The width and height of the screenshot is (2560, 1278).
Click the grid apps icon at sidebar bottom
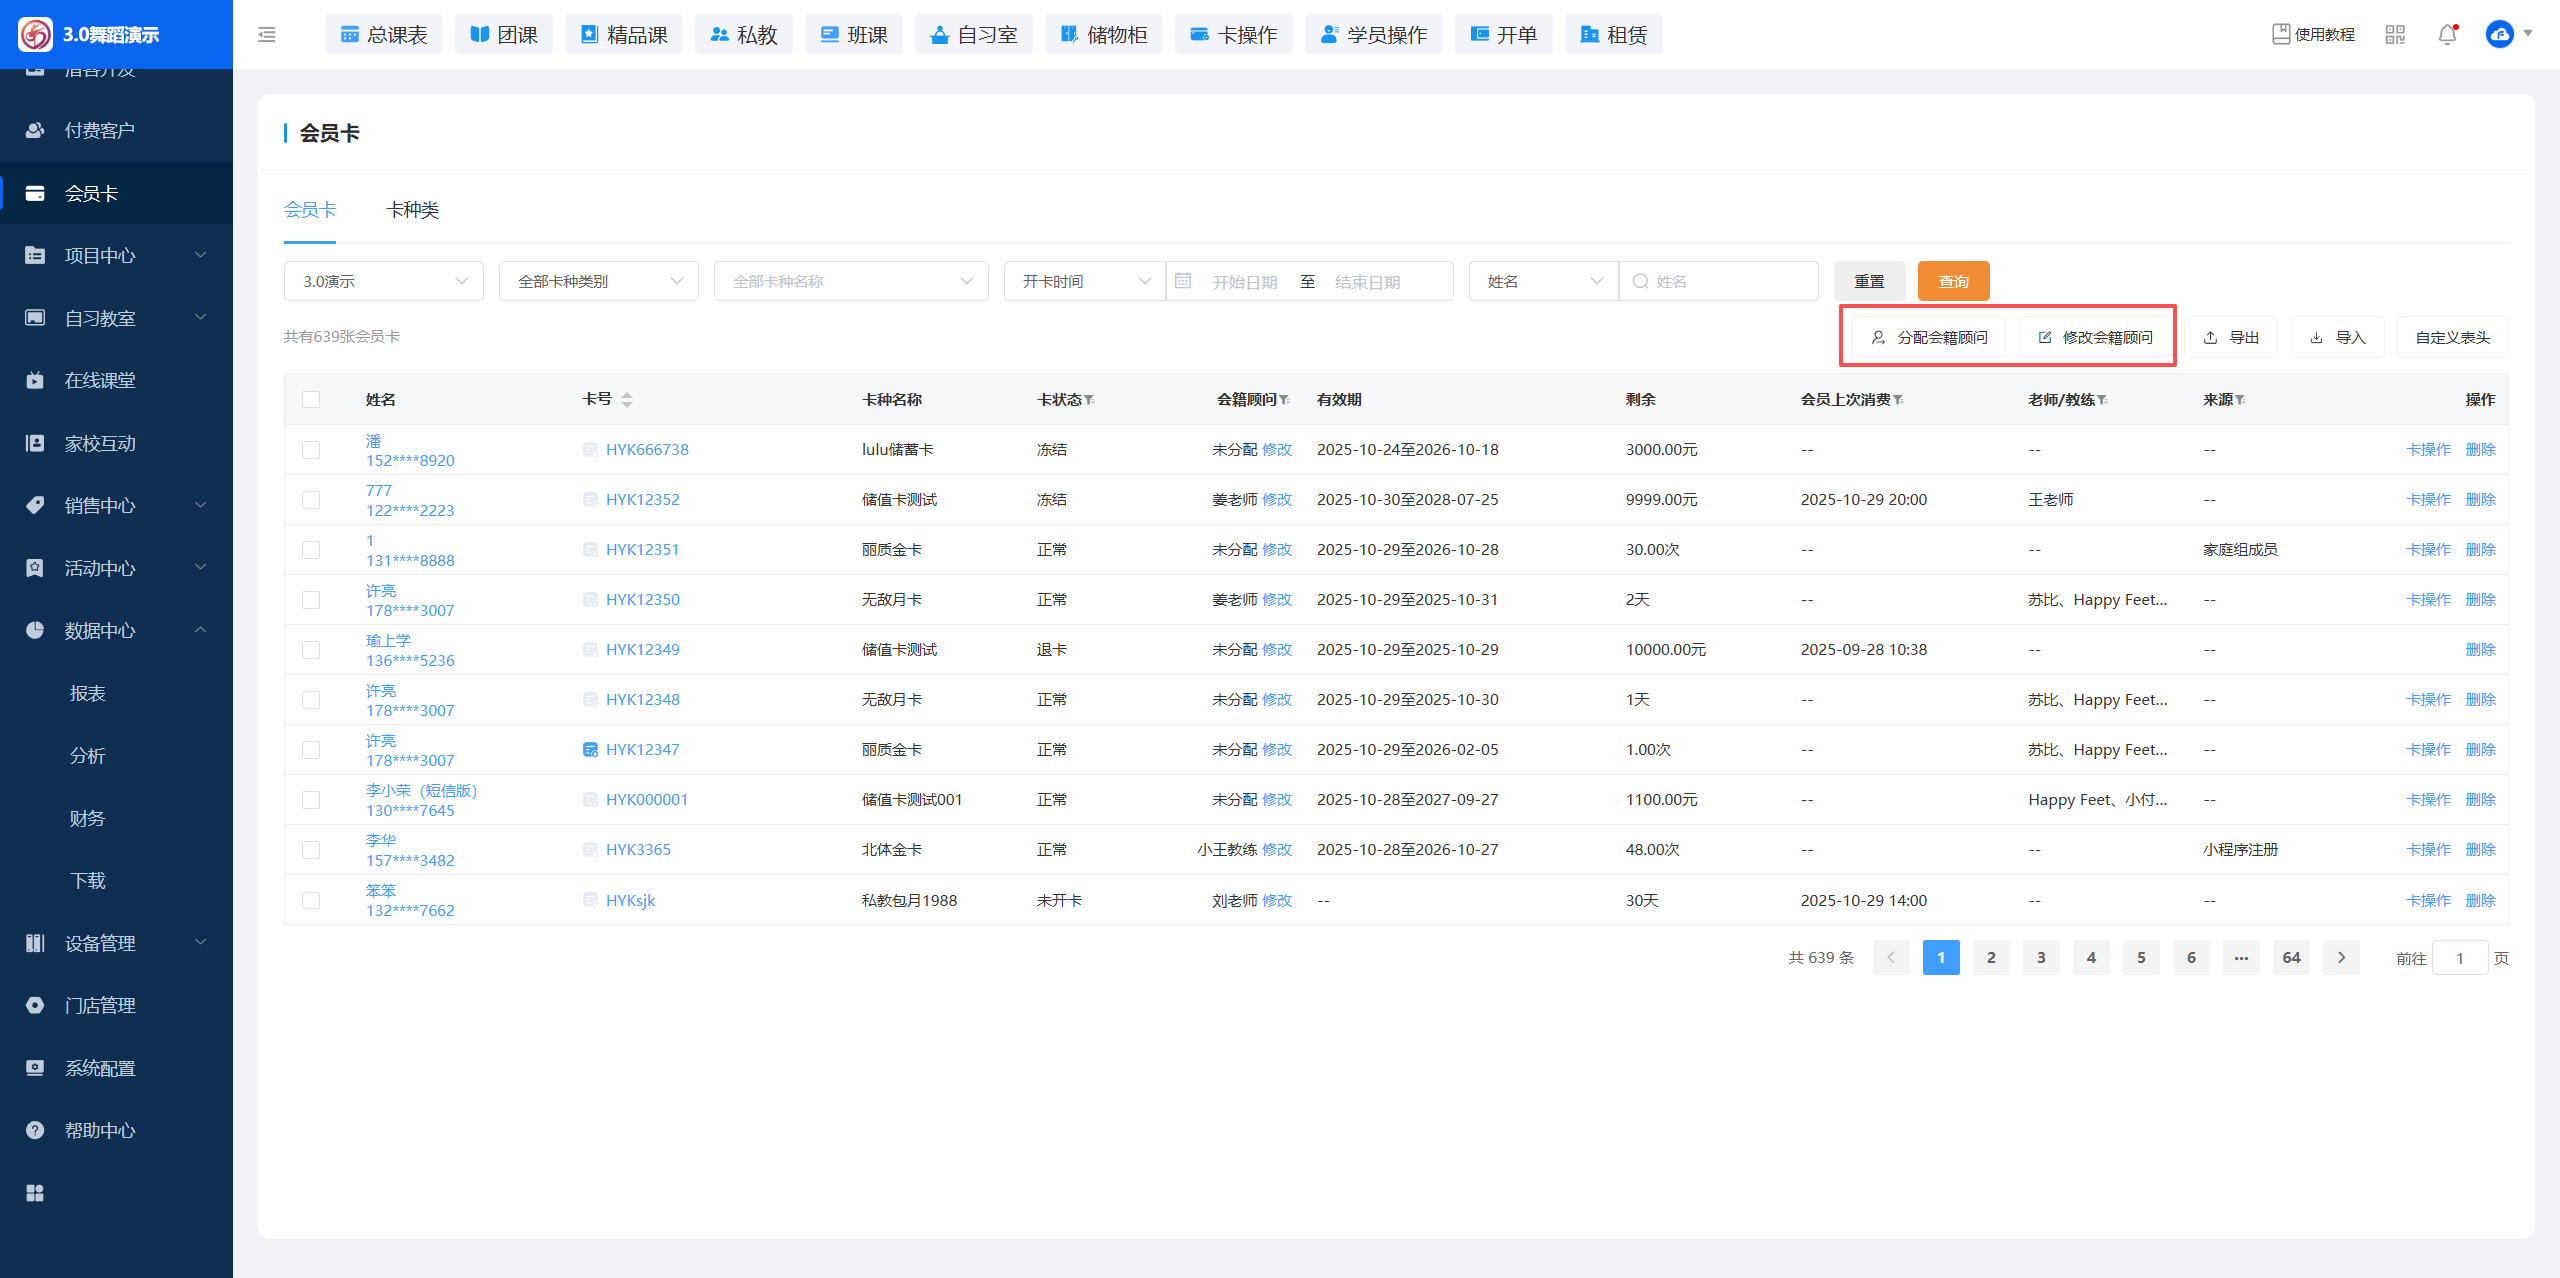35,1193
